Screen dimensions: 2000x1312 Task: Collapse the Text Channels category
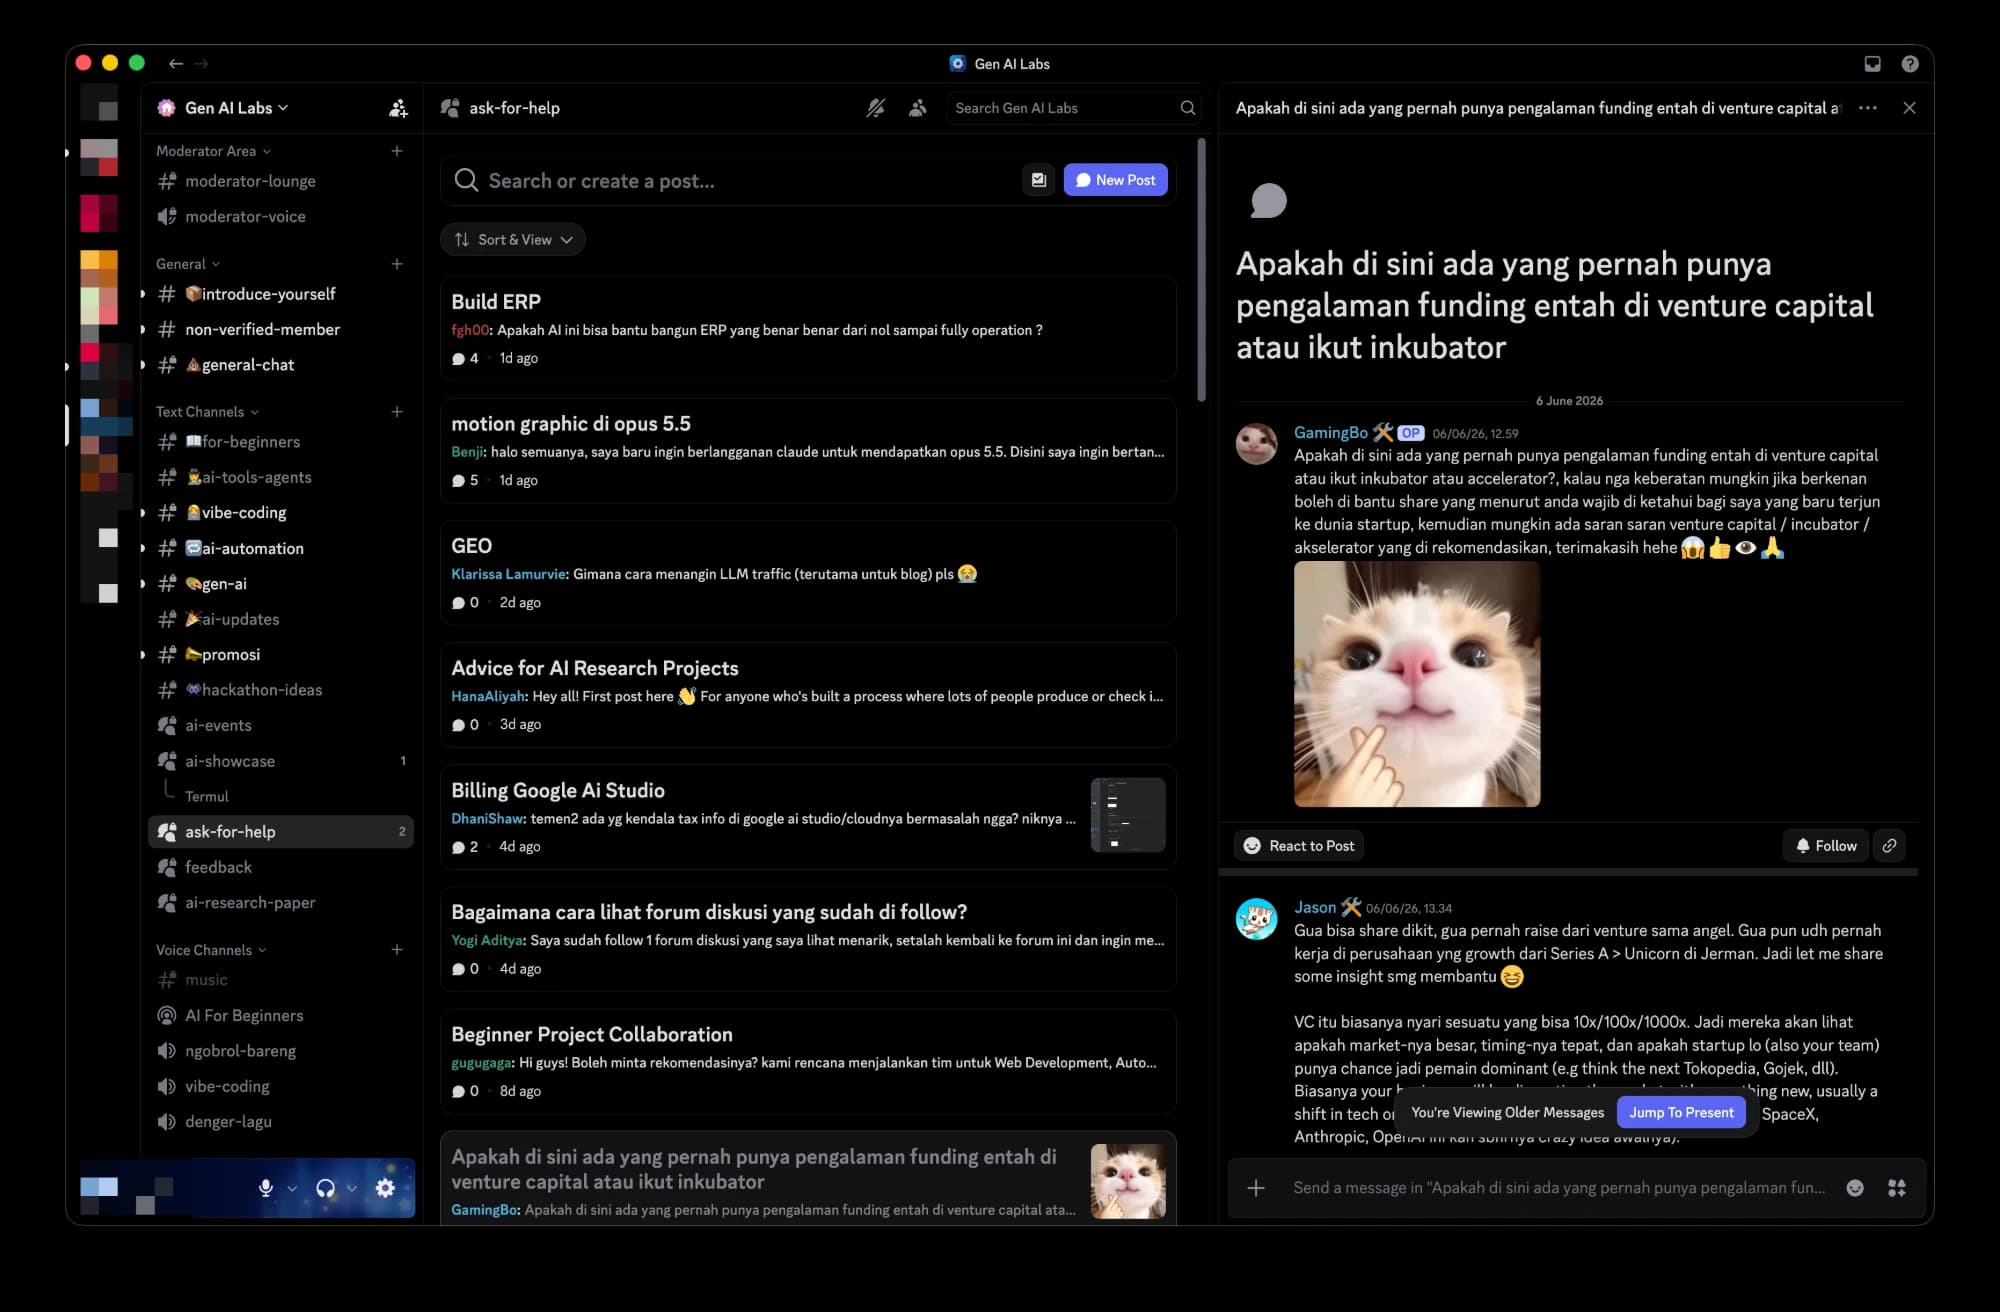pyautogui.click(x=207, y=412)
